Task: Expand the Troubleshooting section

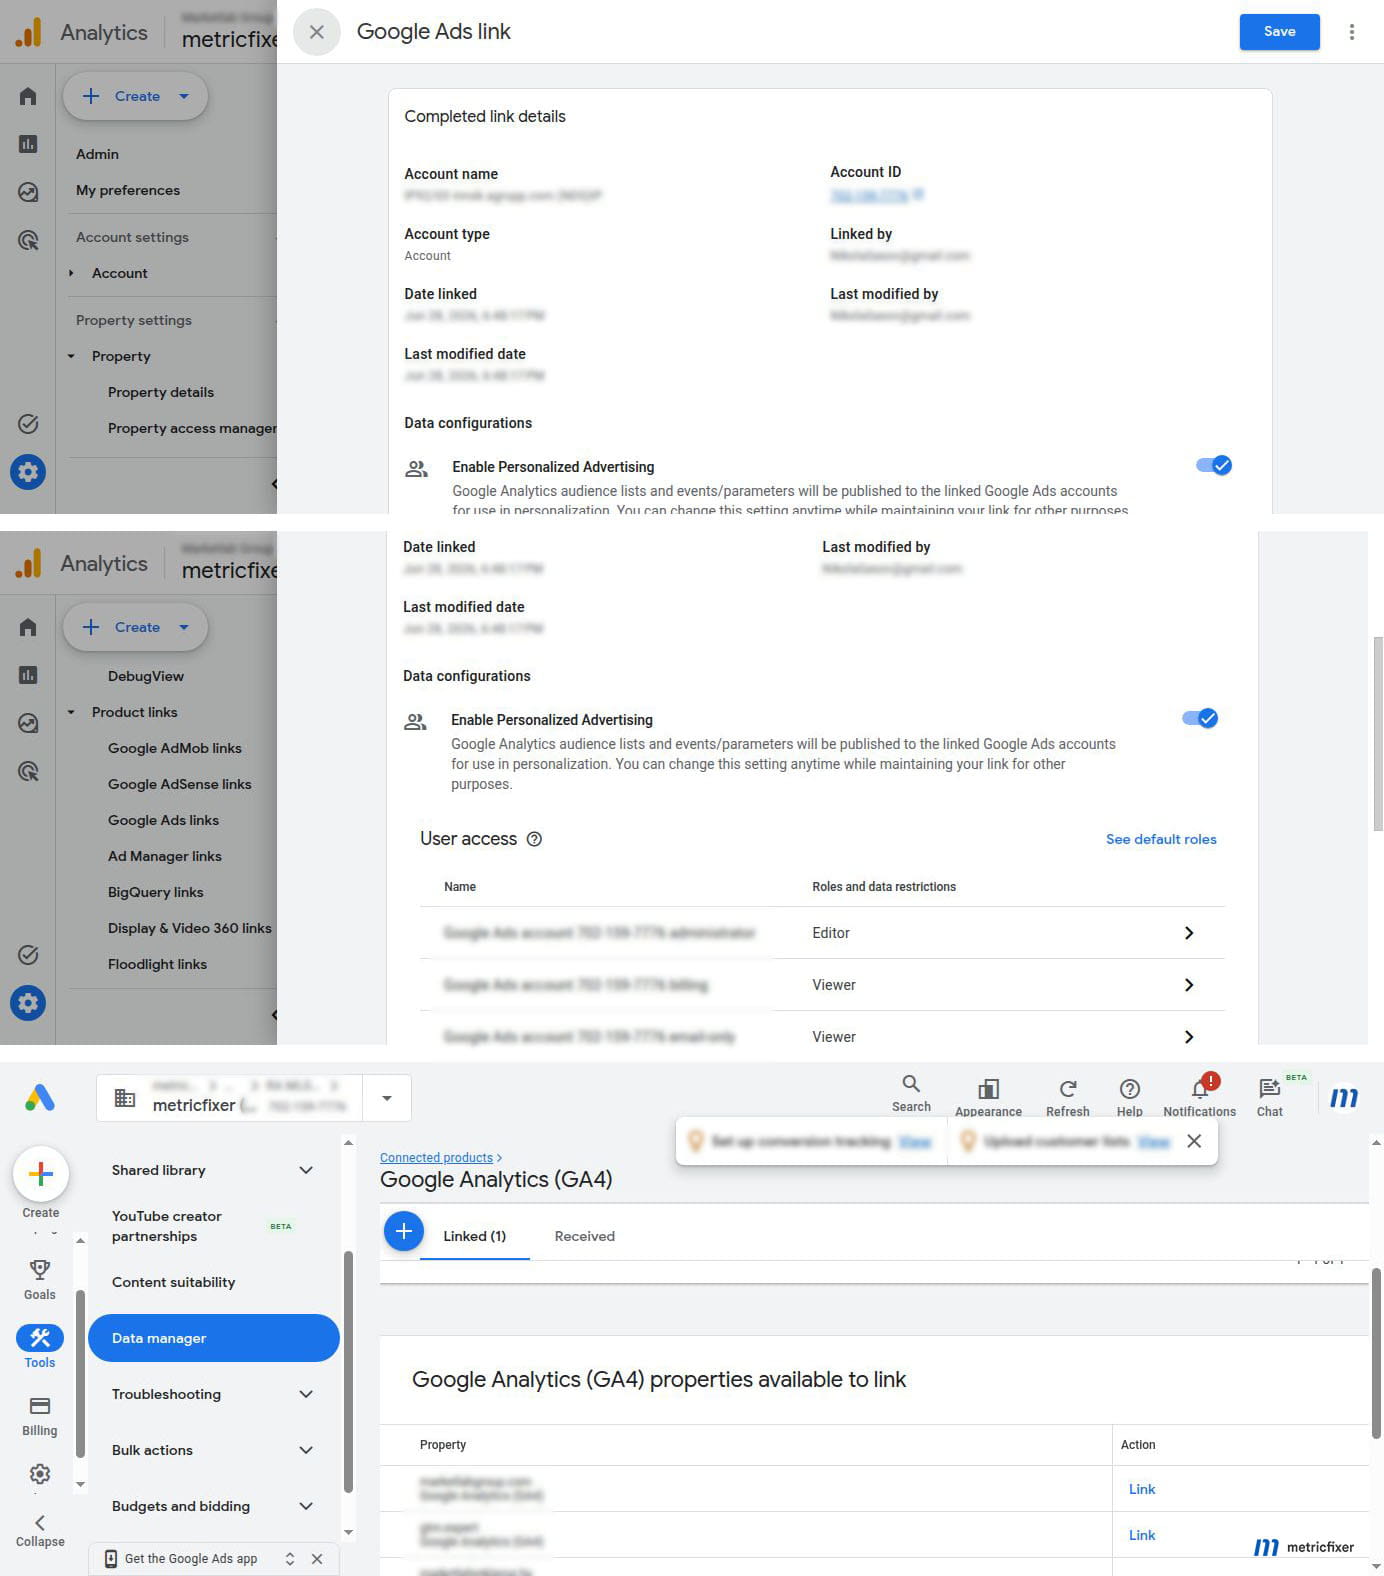Action: 306,1394
